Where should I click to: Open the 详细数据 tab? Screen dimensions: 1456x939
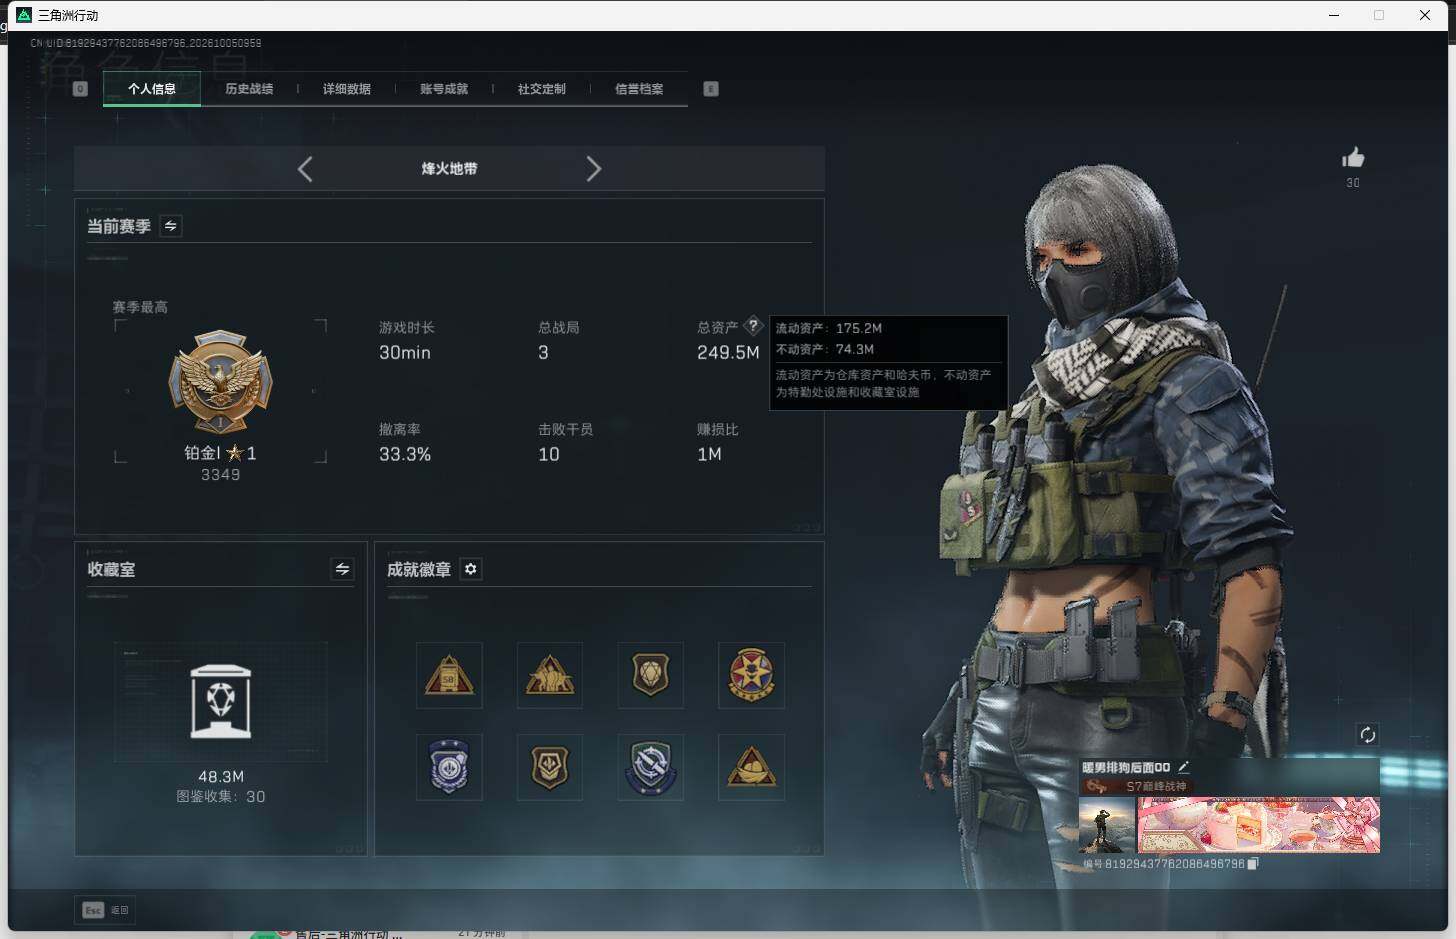point(347,89)
